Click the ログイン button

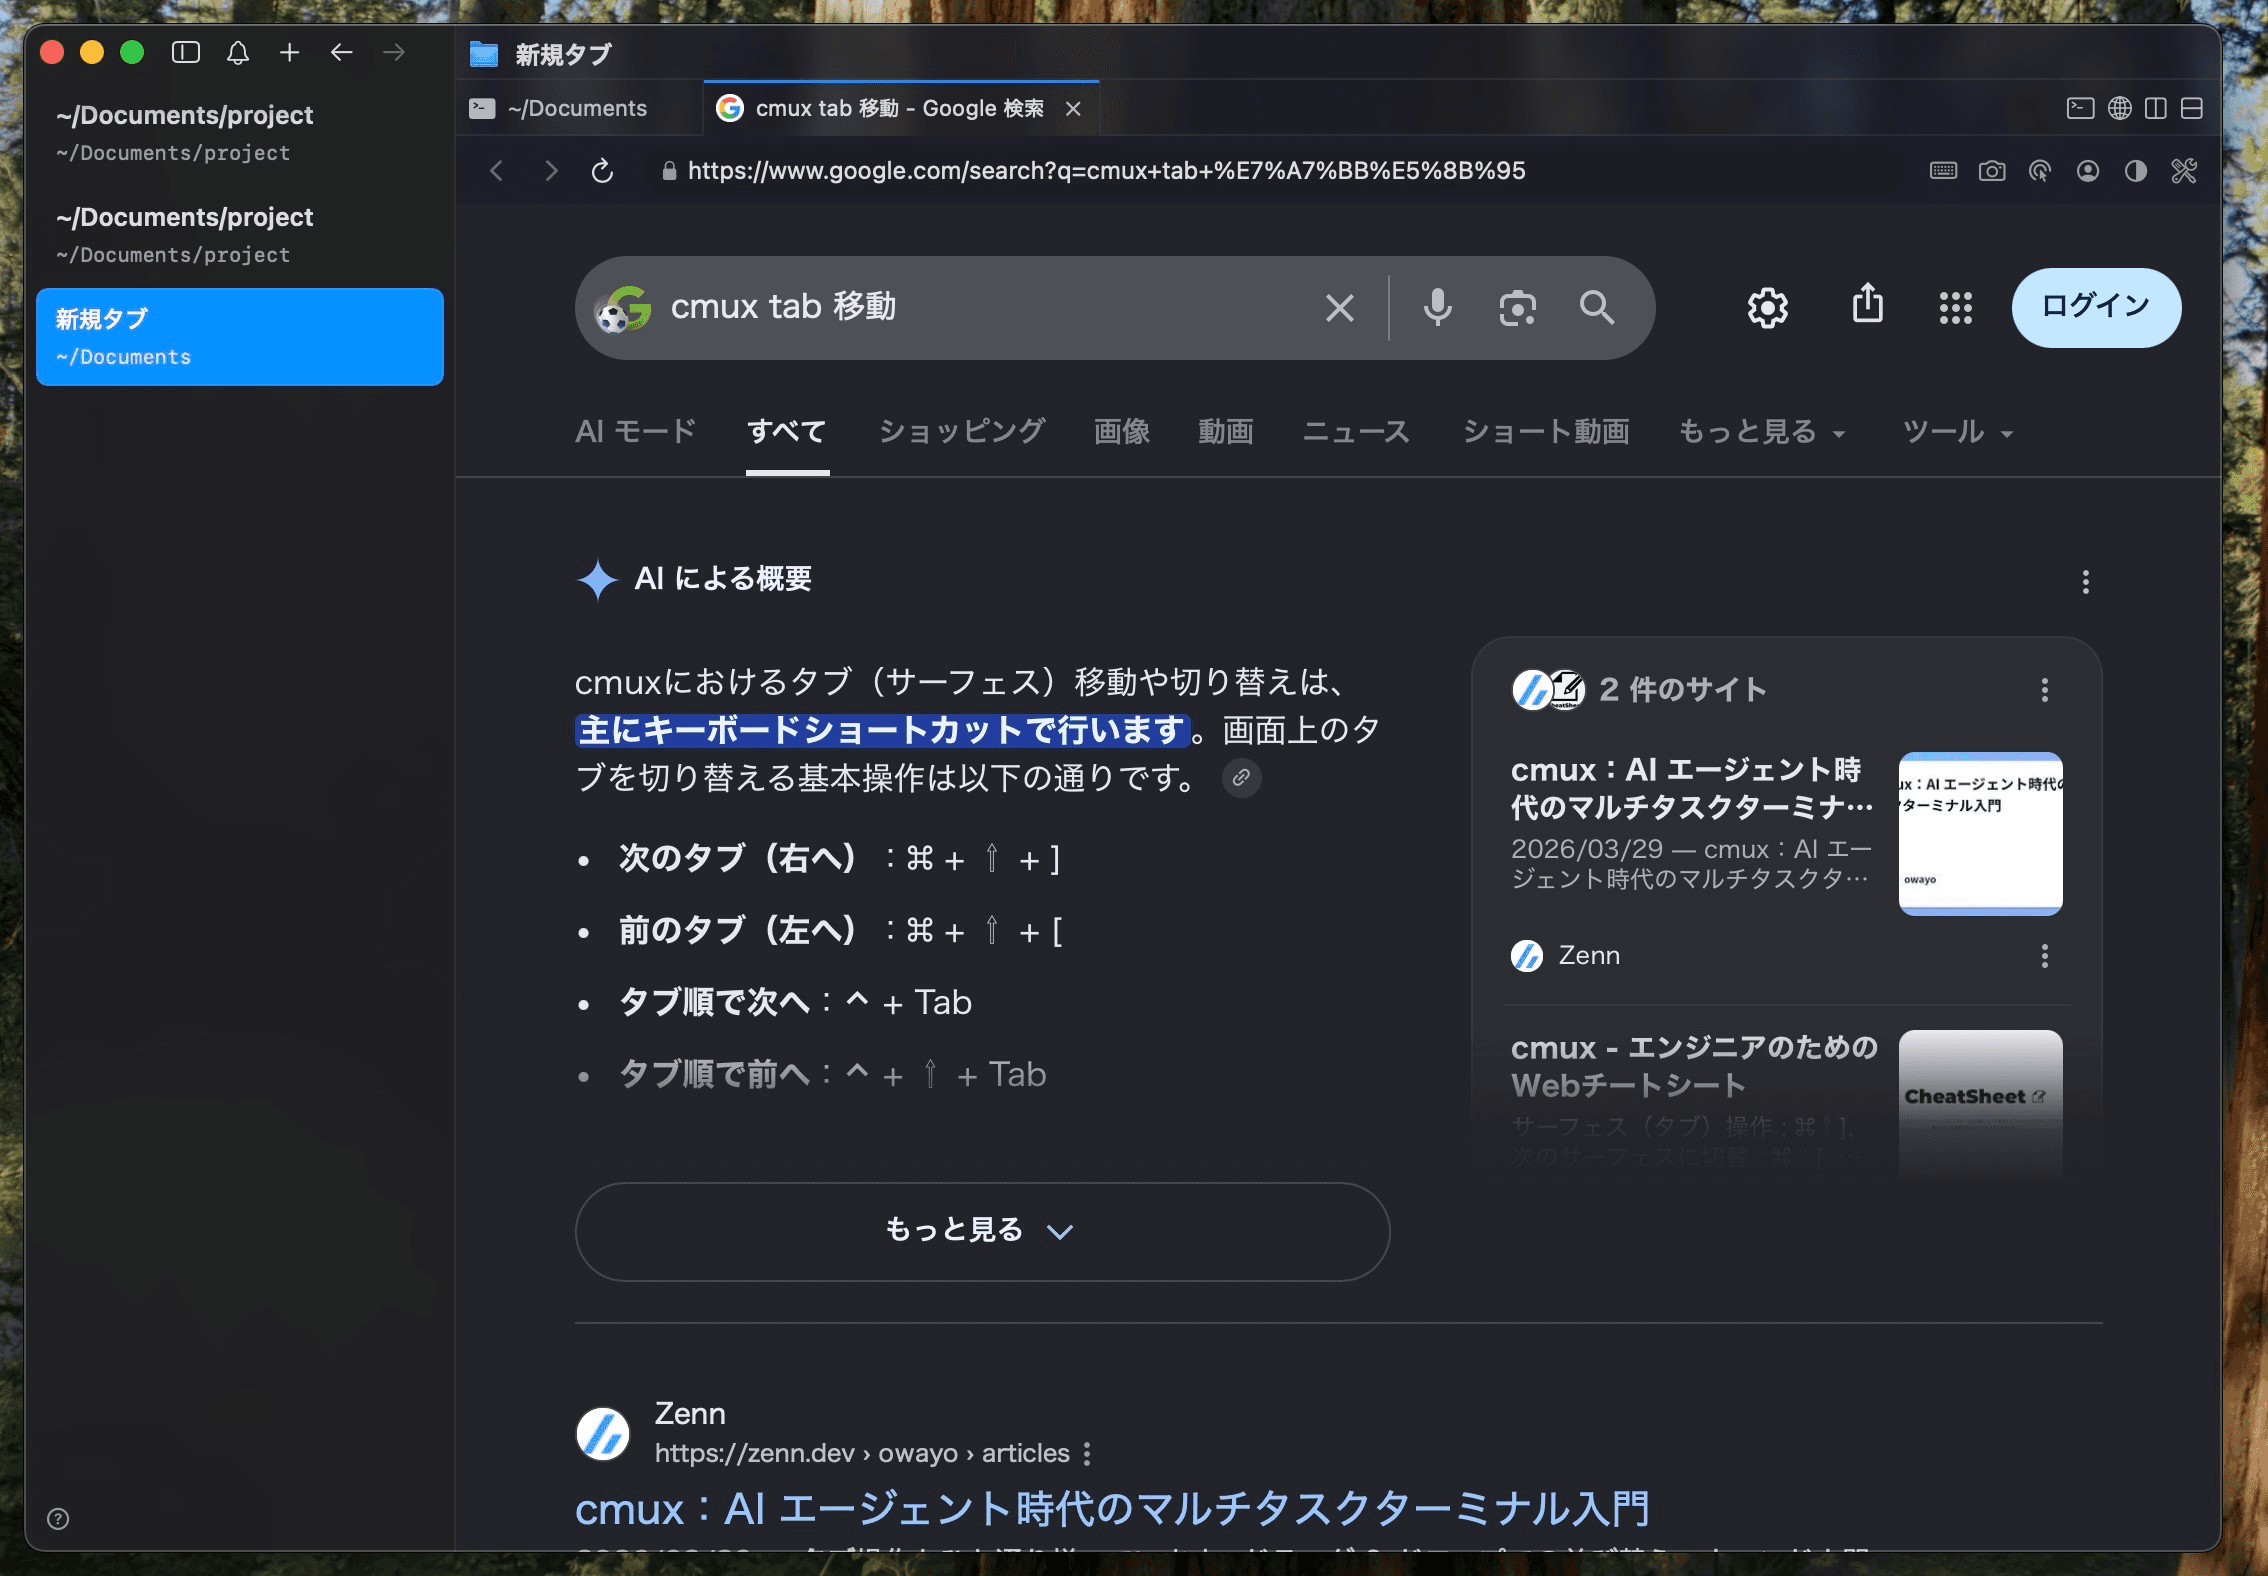tap(2096, 307)
